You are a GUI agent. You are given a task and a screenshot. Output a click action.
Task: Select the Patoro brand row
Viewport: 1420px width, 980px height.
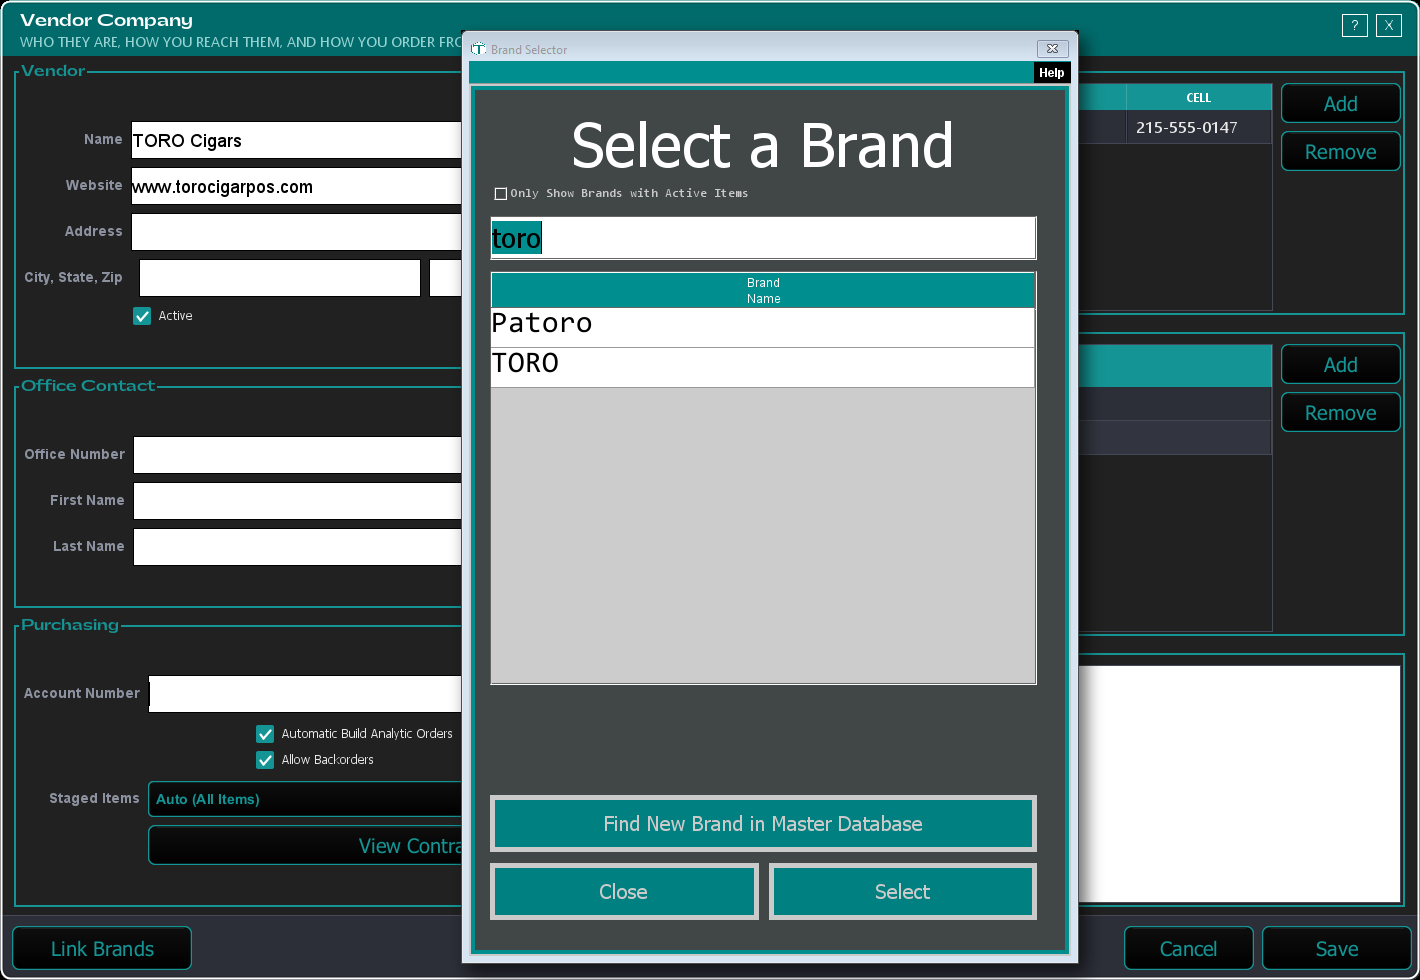pos(763,327)
